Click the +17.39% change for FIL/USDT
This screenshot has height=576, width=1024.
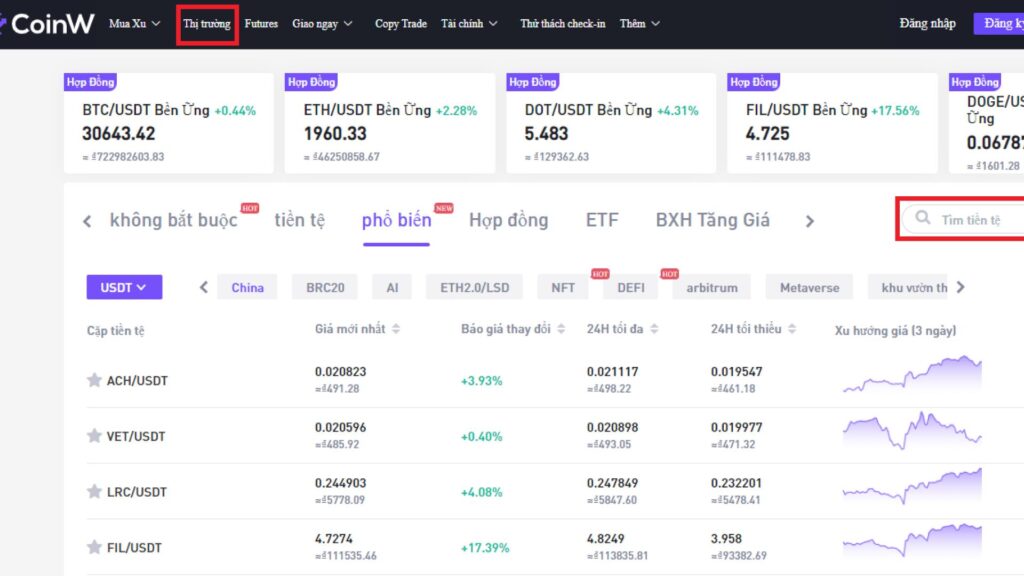(485, 548)
